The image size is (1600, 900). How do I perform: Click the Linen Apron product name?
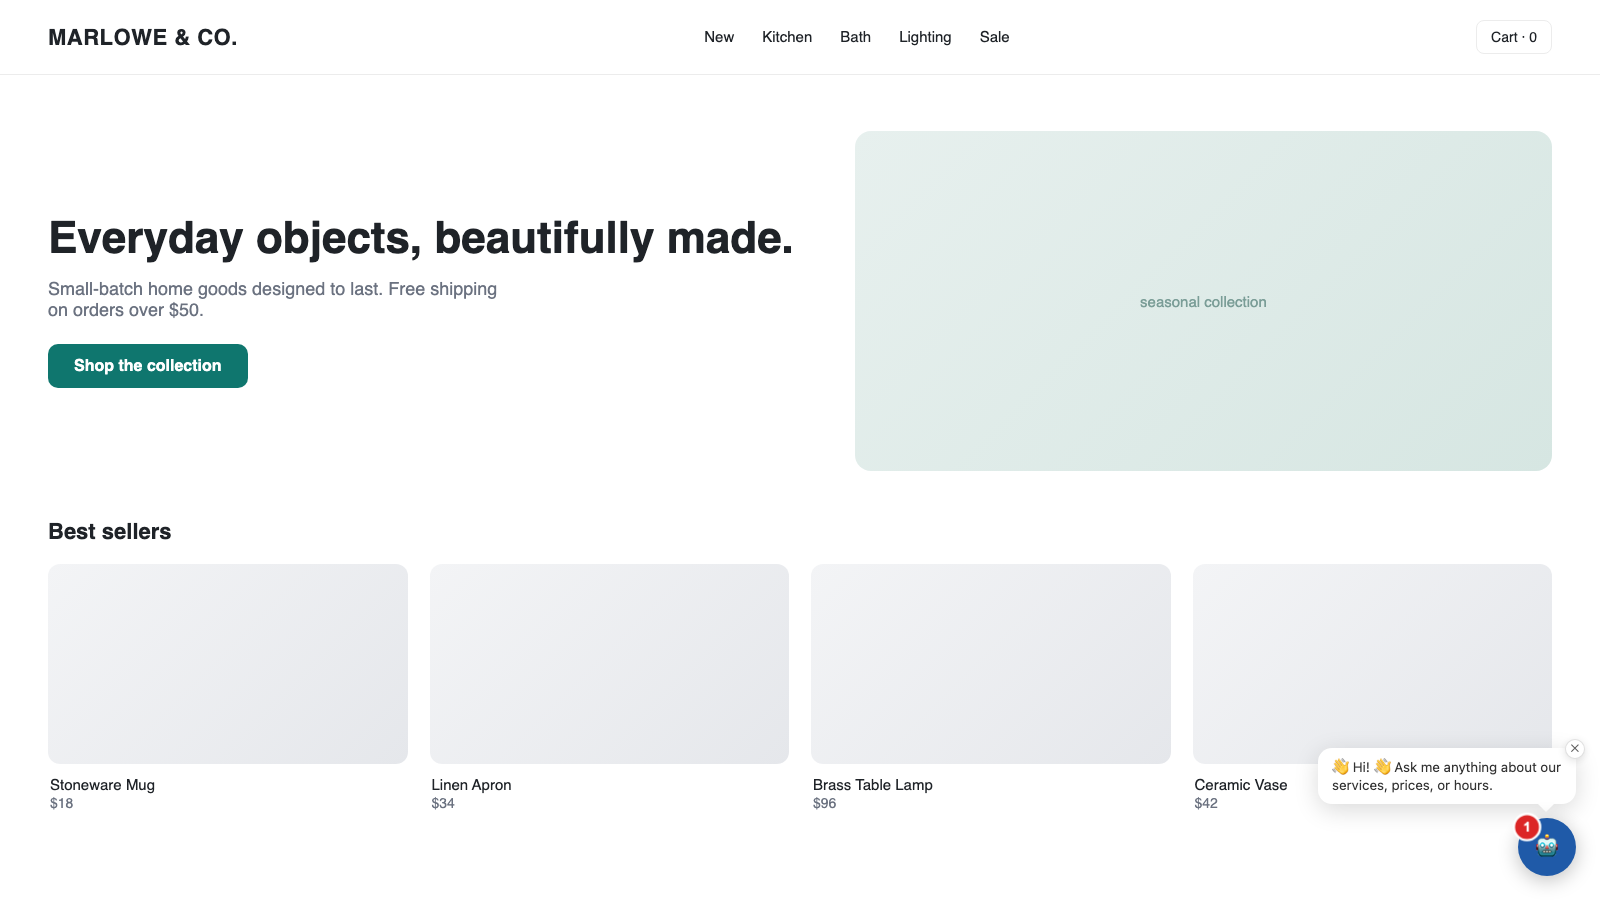pos(471,785)
